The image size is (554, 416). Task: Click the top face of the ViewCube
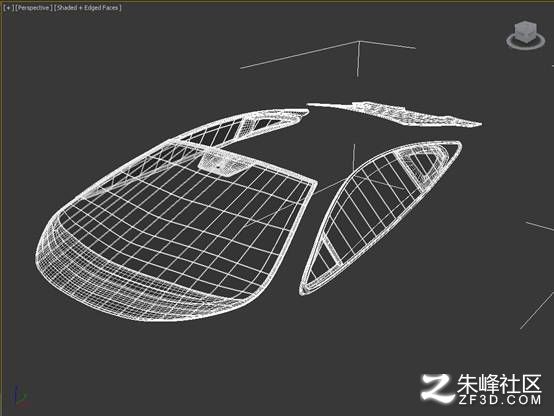(x=526, y=25)
